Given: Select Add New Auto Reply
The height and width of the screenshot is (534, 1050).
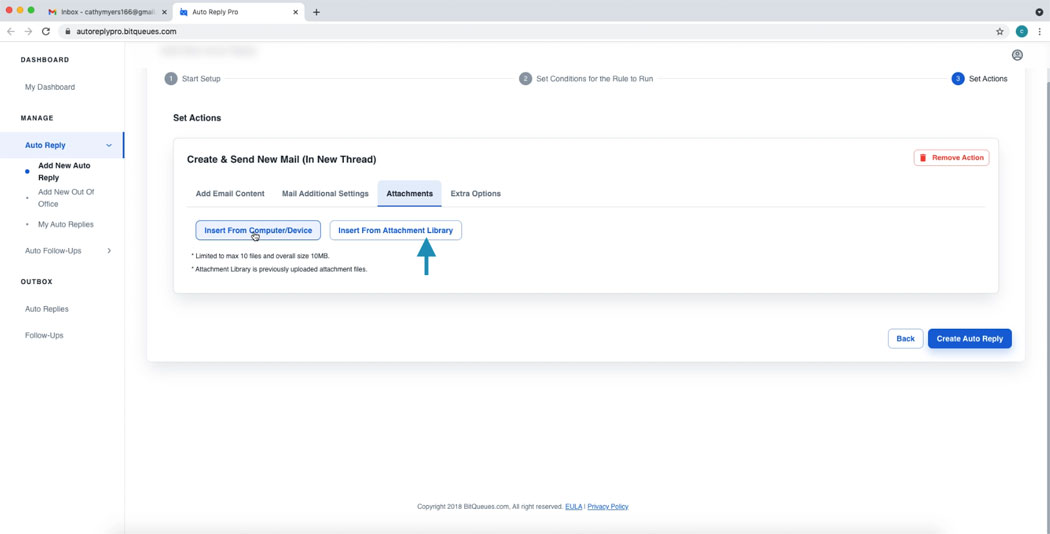Looking at the screenshot, I should (64, 172).
